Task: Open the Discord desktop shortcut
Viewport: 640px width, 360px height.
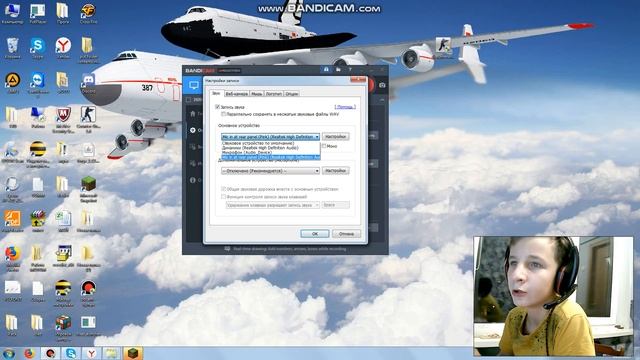Action: click(88, 83)
